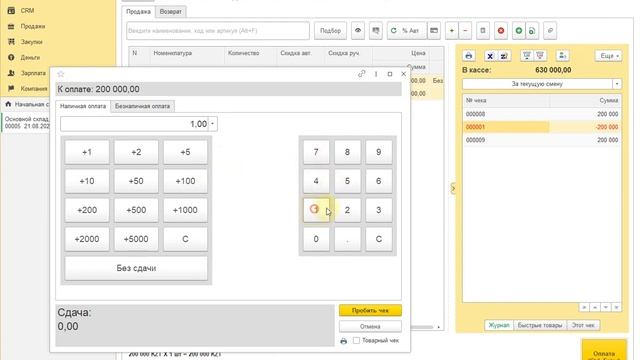Click the card icon next to % Авт
The image size is (640, 360).
434,31
